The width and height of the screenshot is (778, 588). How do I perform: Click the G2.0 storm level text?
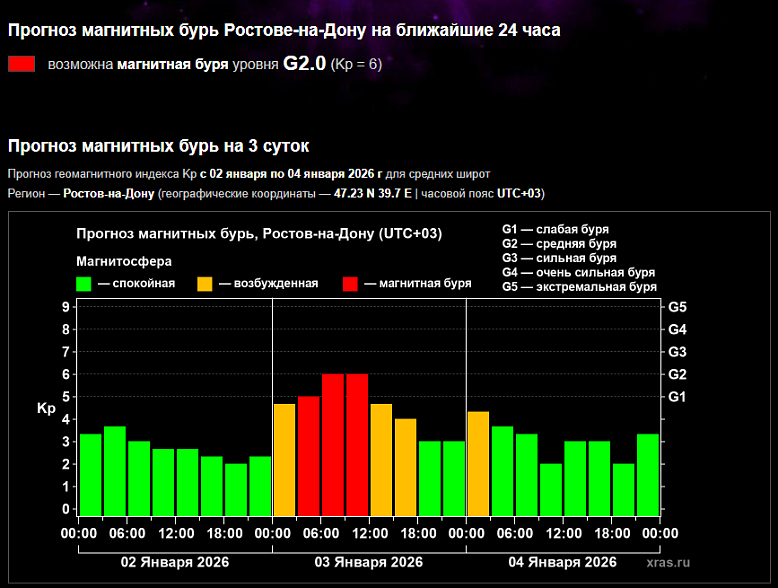[304, 64]
